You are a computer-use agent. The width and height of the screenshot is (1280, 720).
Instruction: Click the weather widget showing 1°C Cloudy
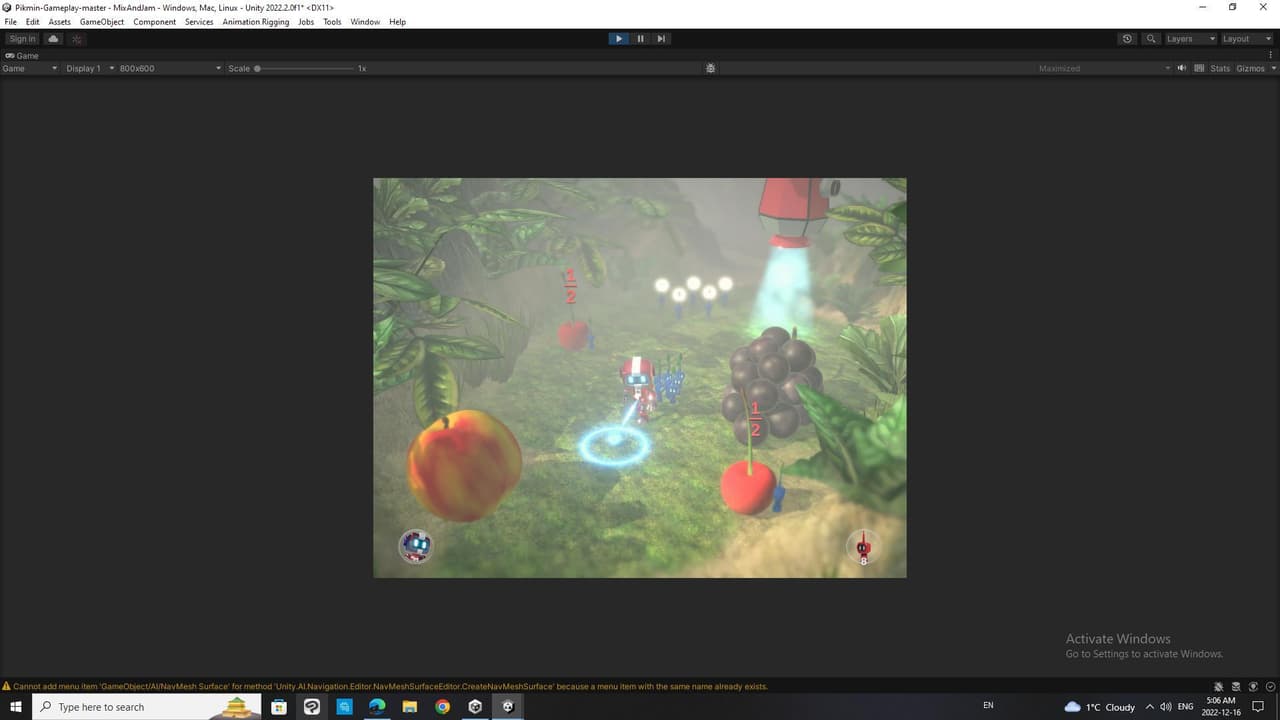[1100, 707]
